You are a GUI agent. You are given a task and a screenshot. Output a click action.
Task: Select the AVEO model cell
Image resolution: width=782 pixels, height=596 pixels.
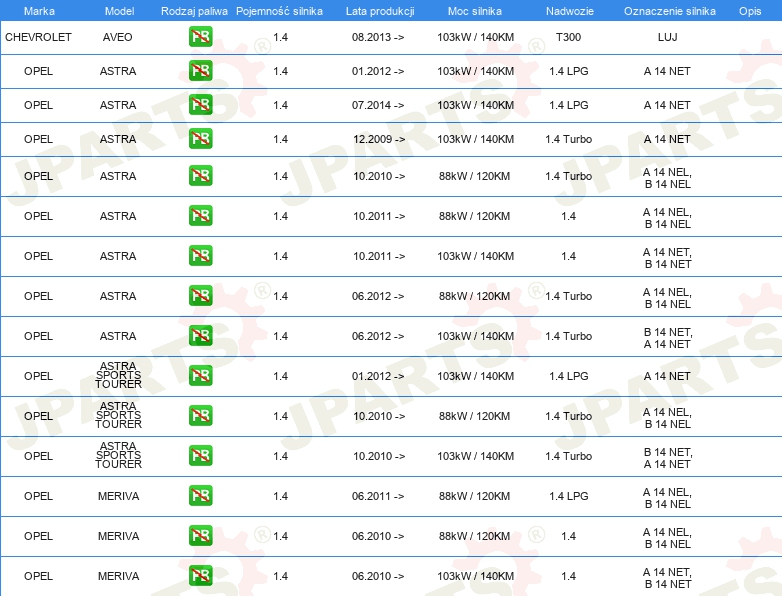tap(118, 37)
